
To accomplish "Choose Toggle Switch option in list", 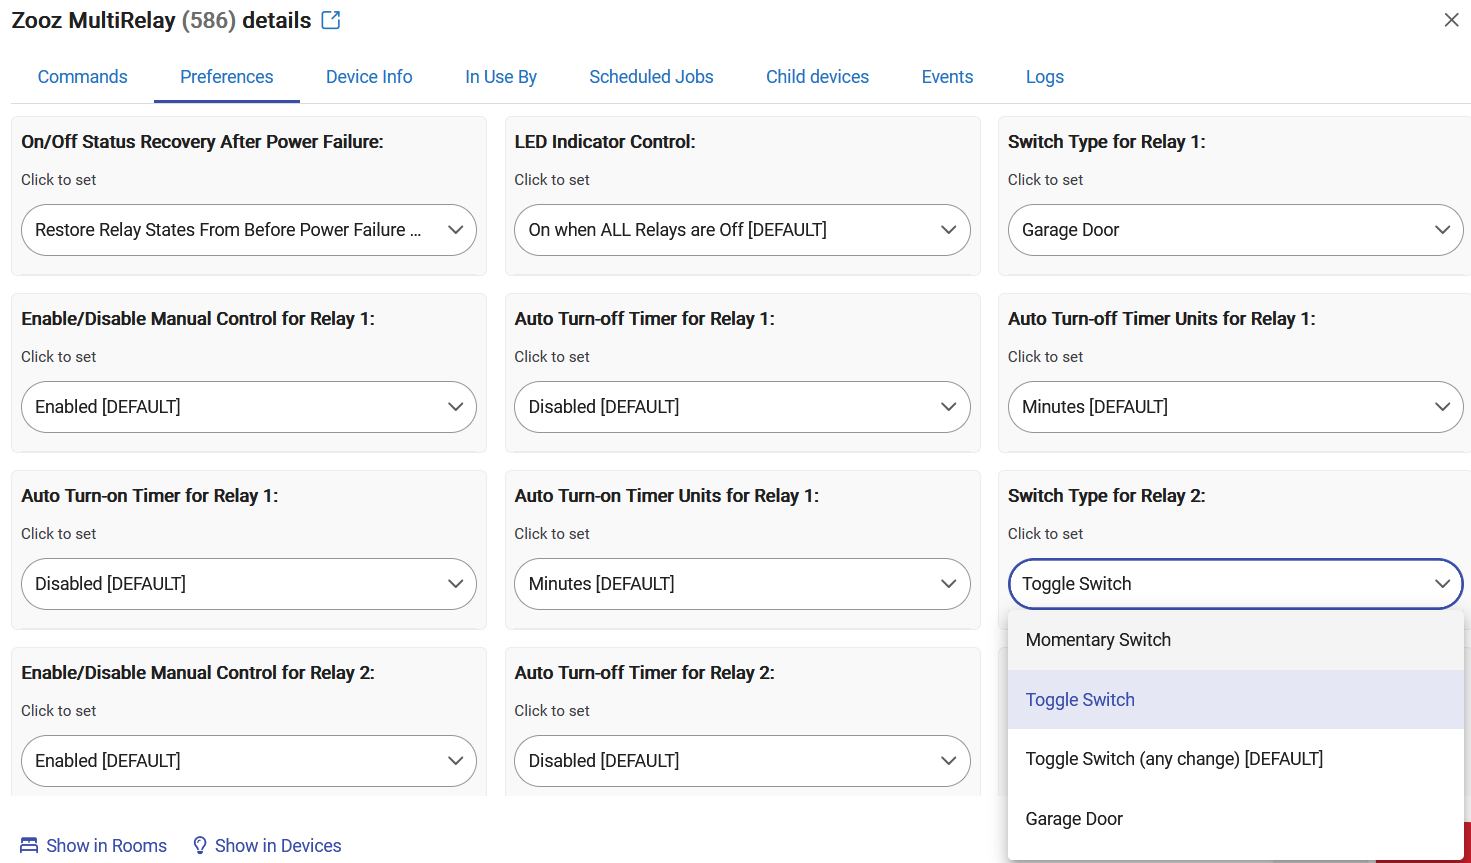I will 1236,700.
